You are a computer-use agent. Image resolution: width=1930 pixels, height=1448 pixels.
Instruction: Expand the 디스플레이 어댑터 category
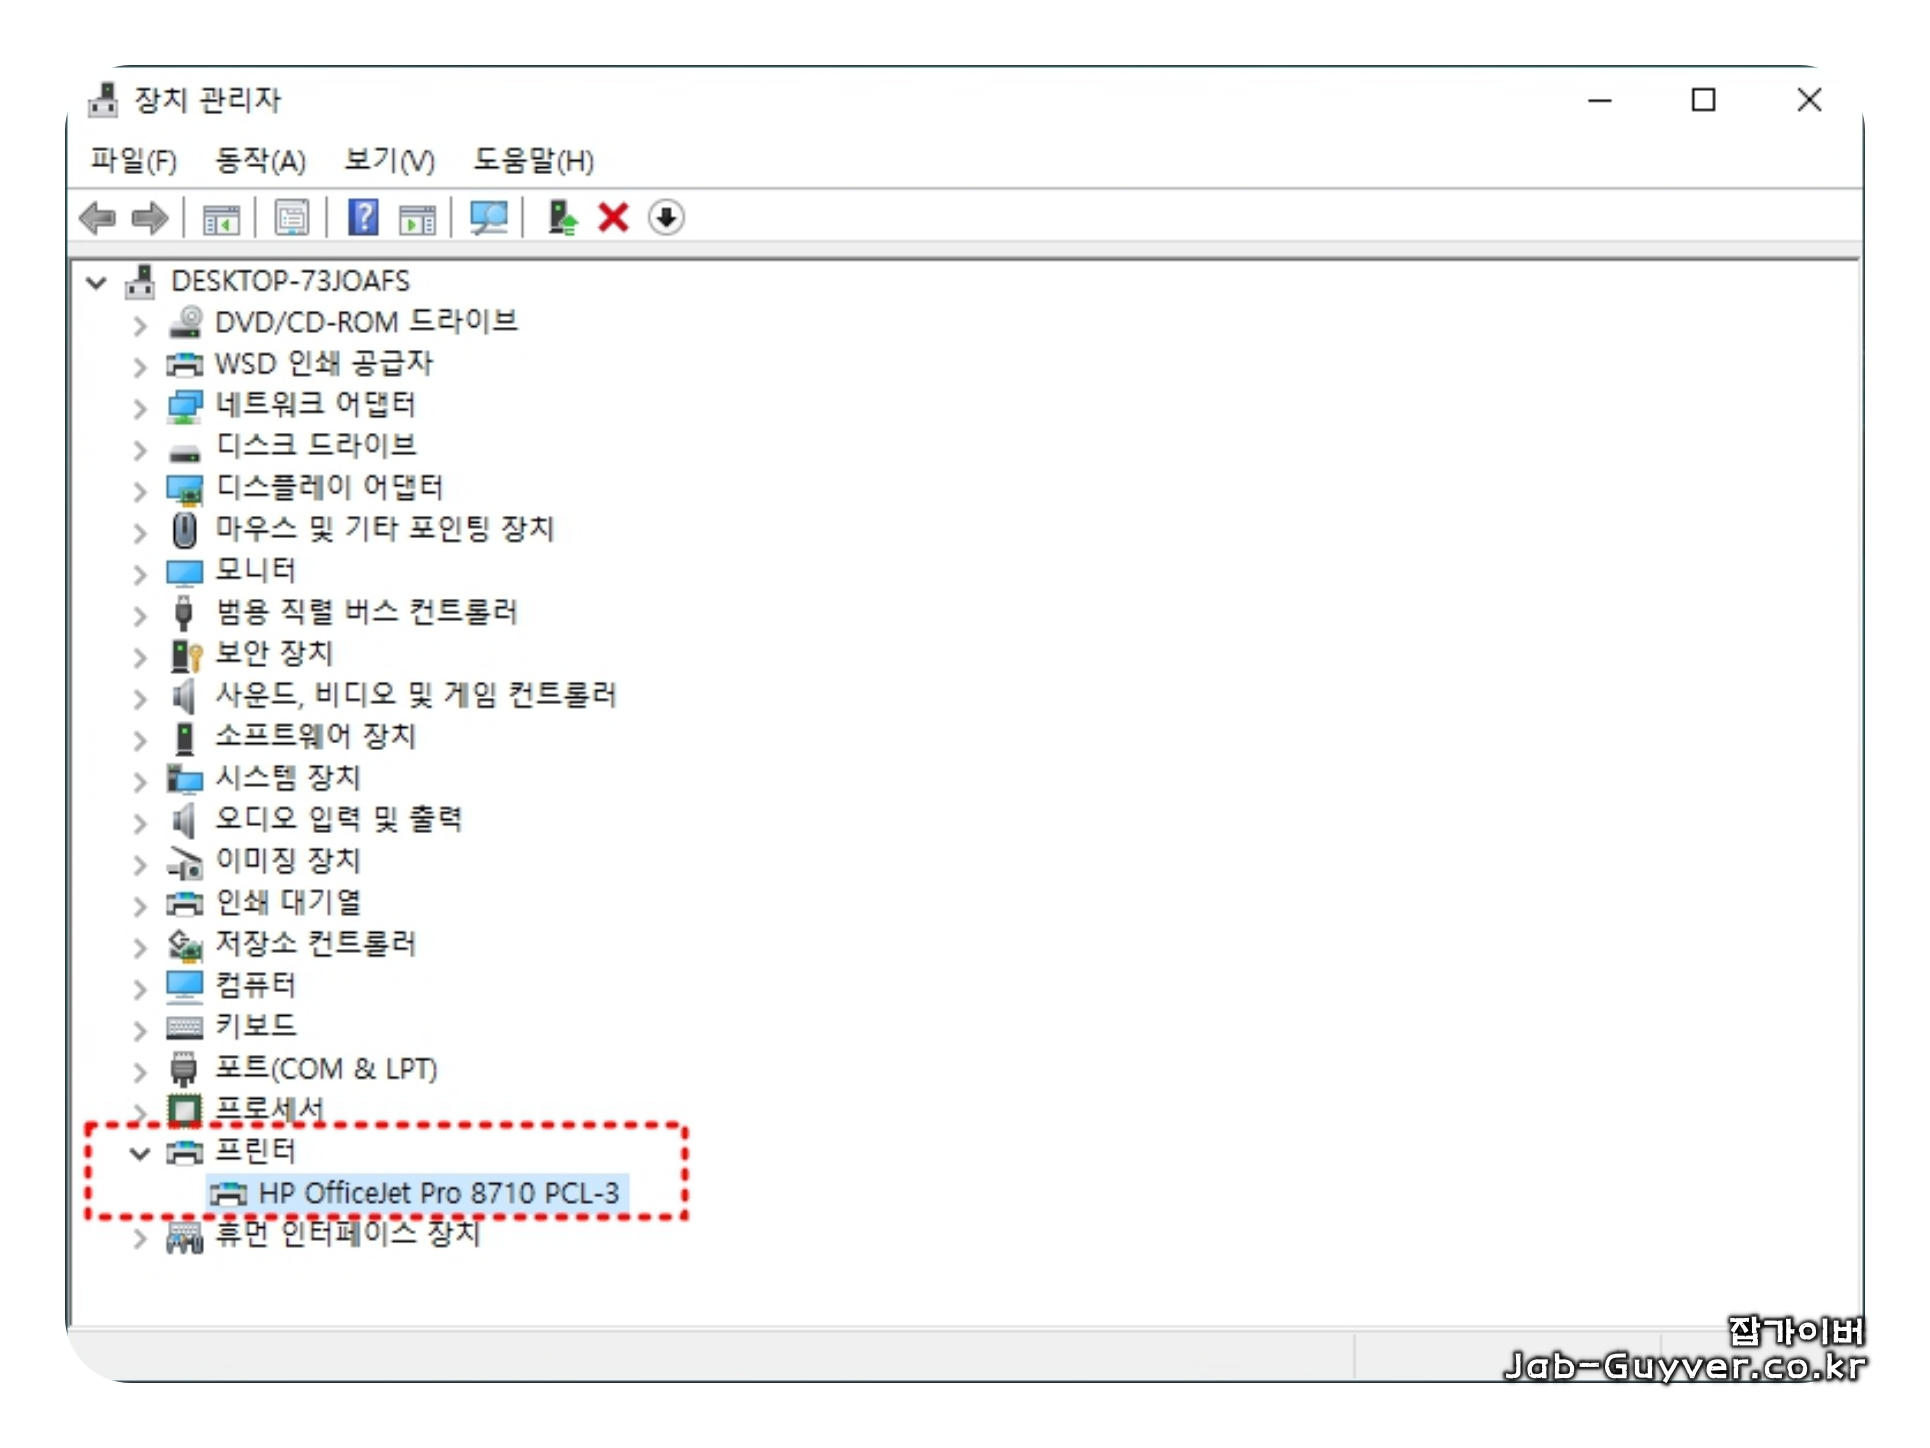[140, 491]
